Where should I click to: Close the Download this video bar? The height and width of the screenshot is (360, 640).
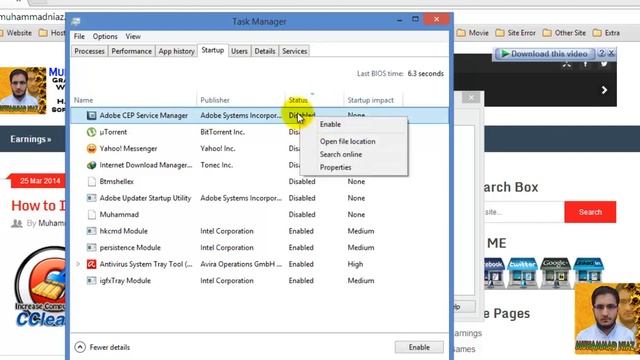(x=611, y=53)
